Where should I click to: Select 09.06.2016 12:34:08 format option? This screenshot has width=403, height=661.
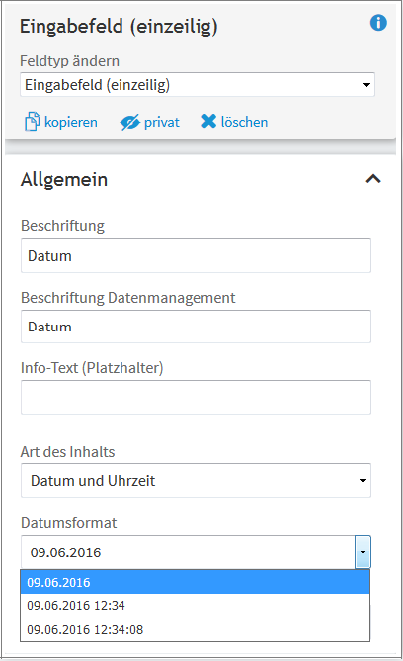pos(195,629)
